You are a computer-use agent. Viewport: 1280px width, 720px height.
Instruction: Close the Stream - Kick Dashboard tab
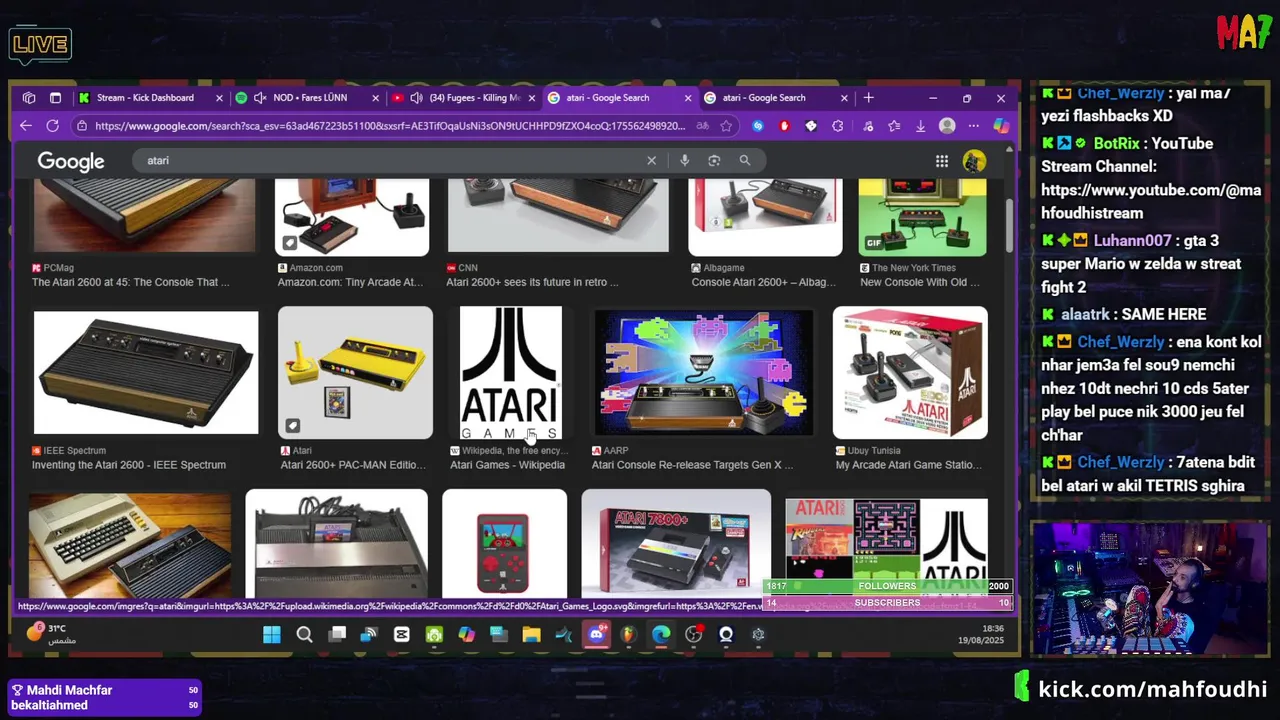pyautogui.click(x=219, y=98)
